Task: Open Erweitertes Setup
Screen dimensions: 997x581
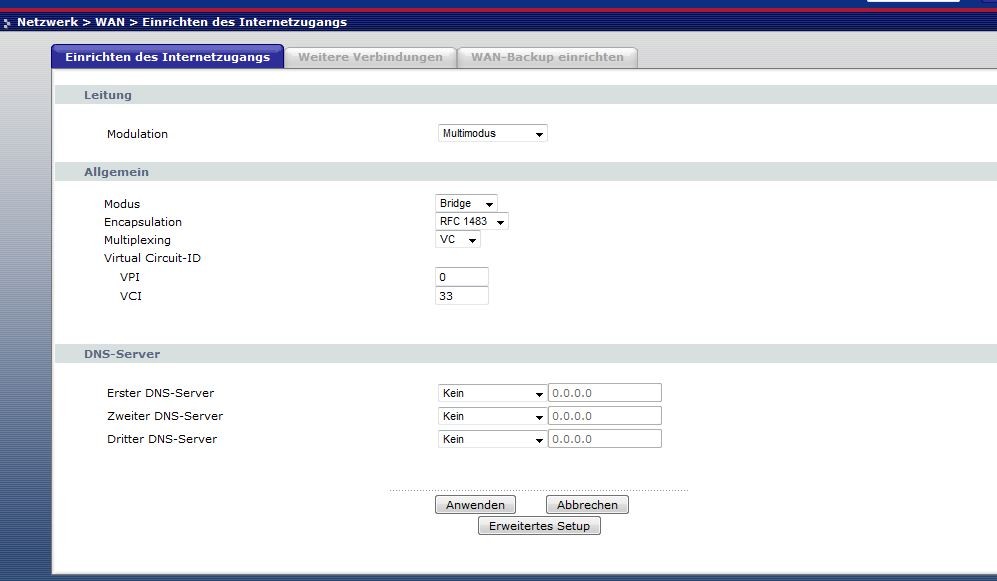Action: coord(540,526)
